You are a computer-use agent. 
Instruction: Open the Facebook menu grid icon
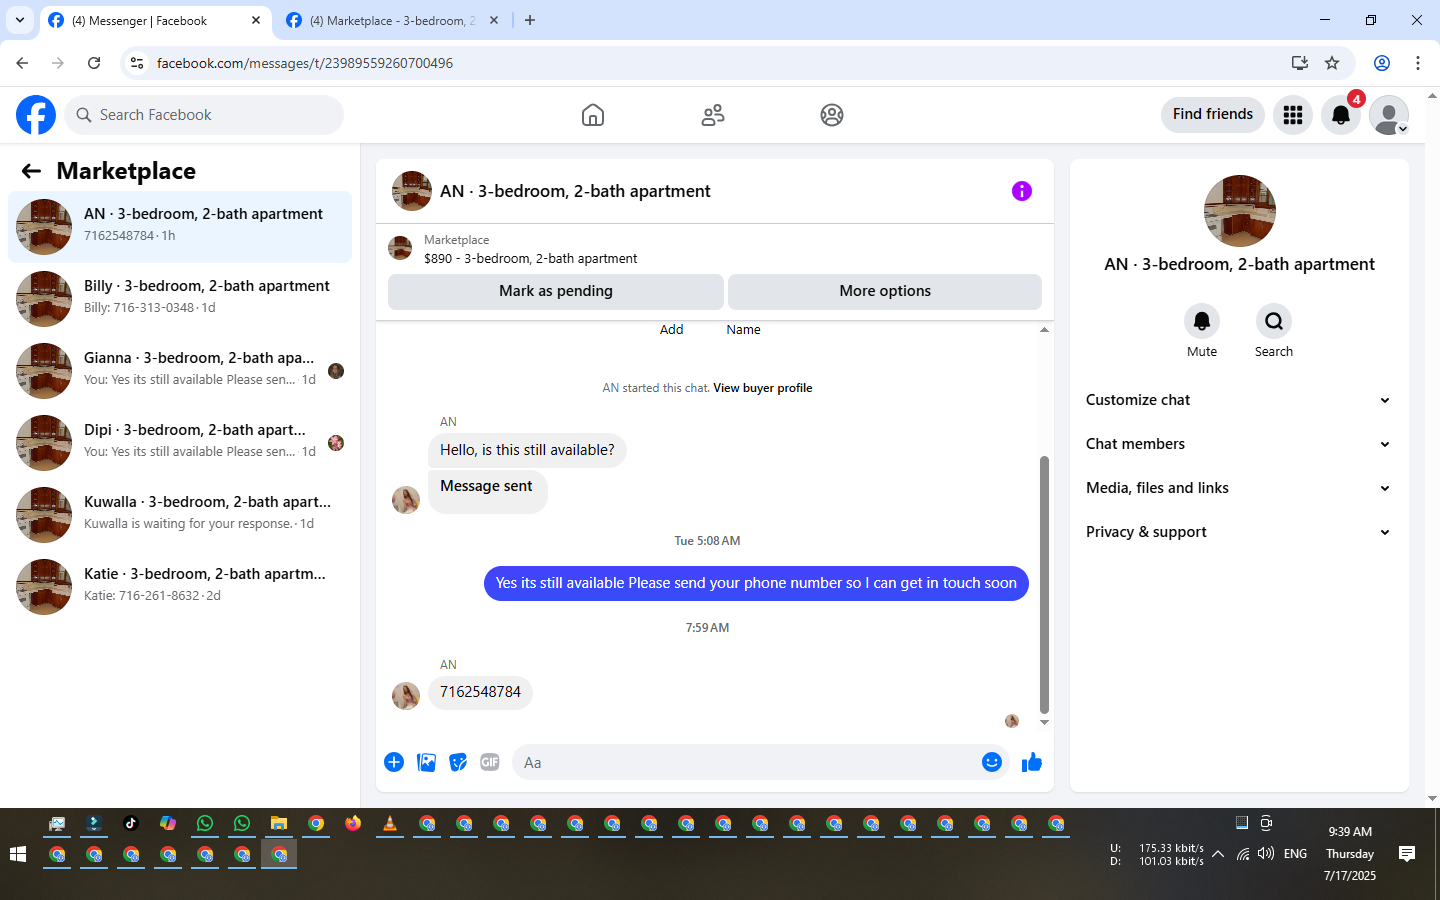coord(1293,115)
